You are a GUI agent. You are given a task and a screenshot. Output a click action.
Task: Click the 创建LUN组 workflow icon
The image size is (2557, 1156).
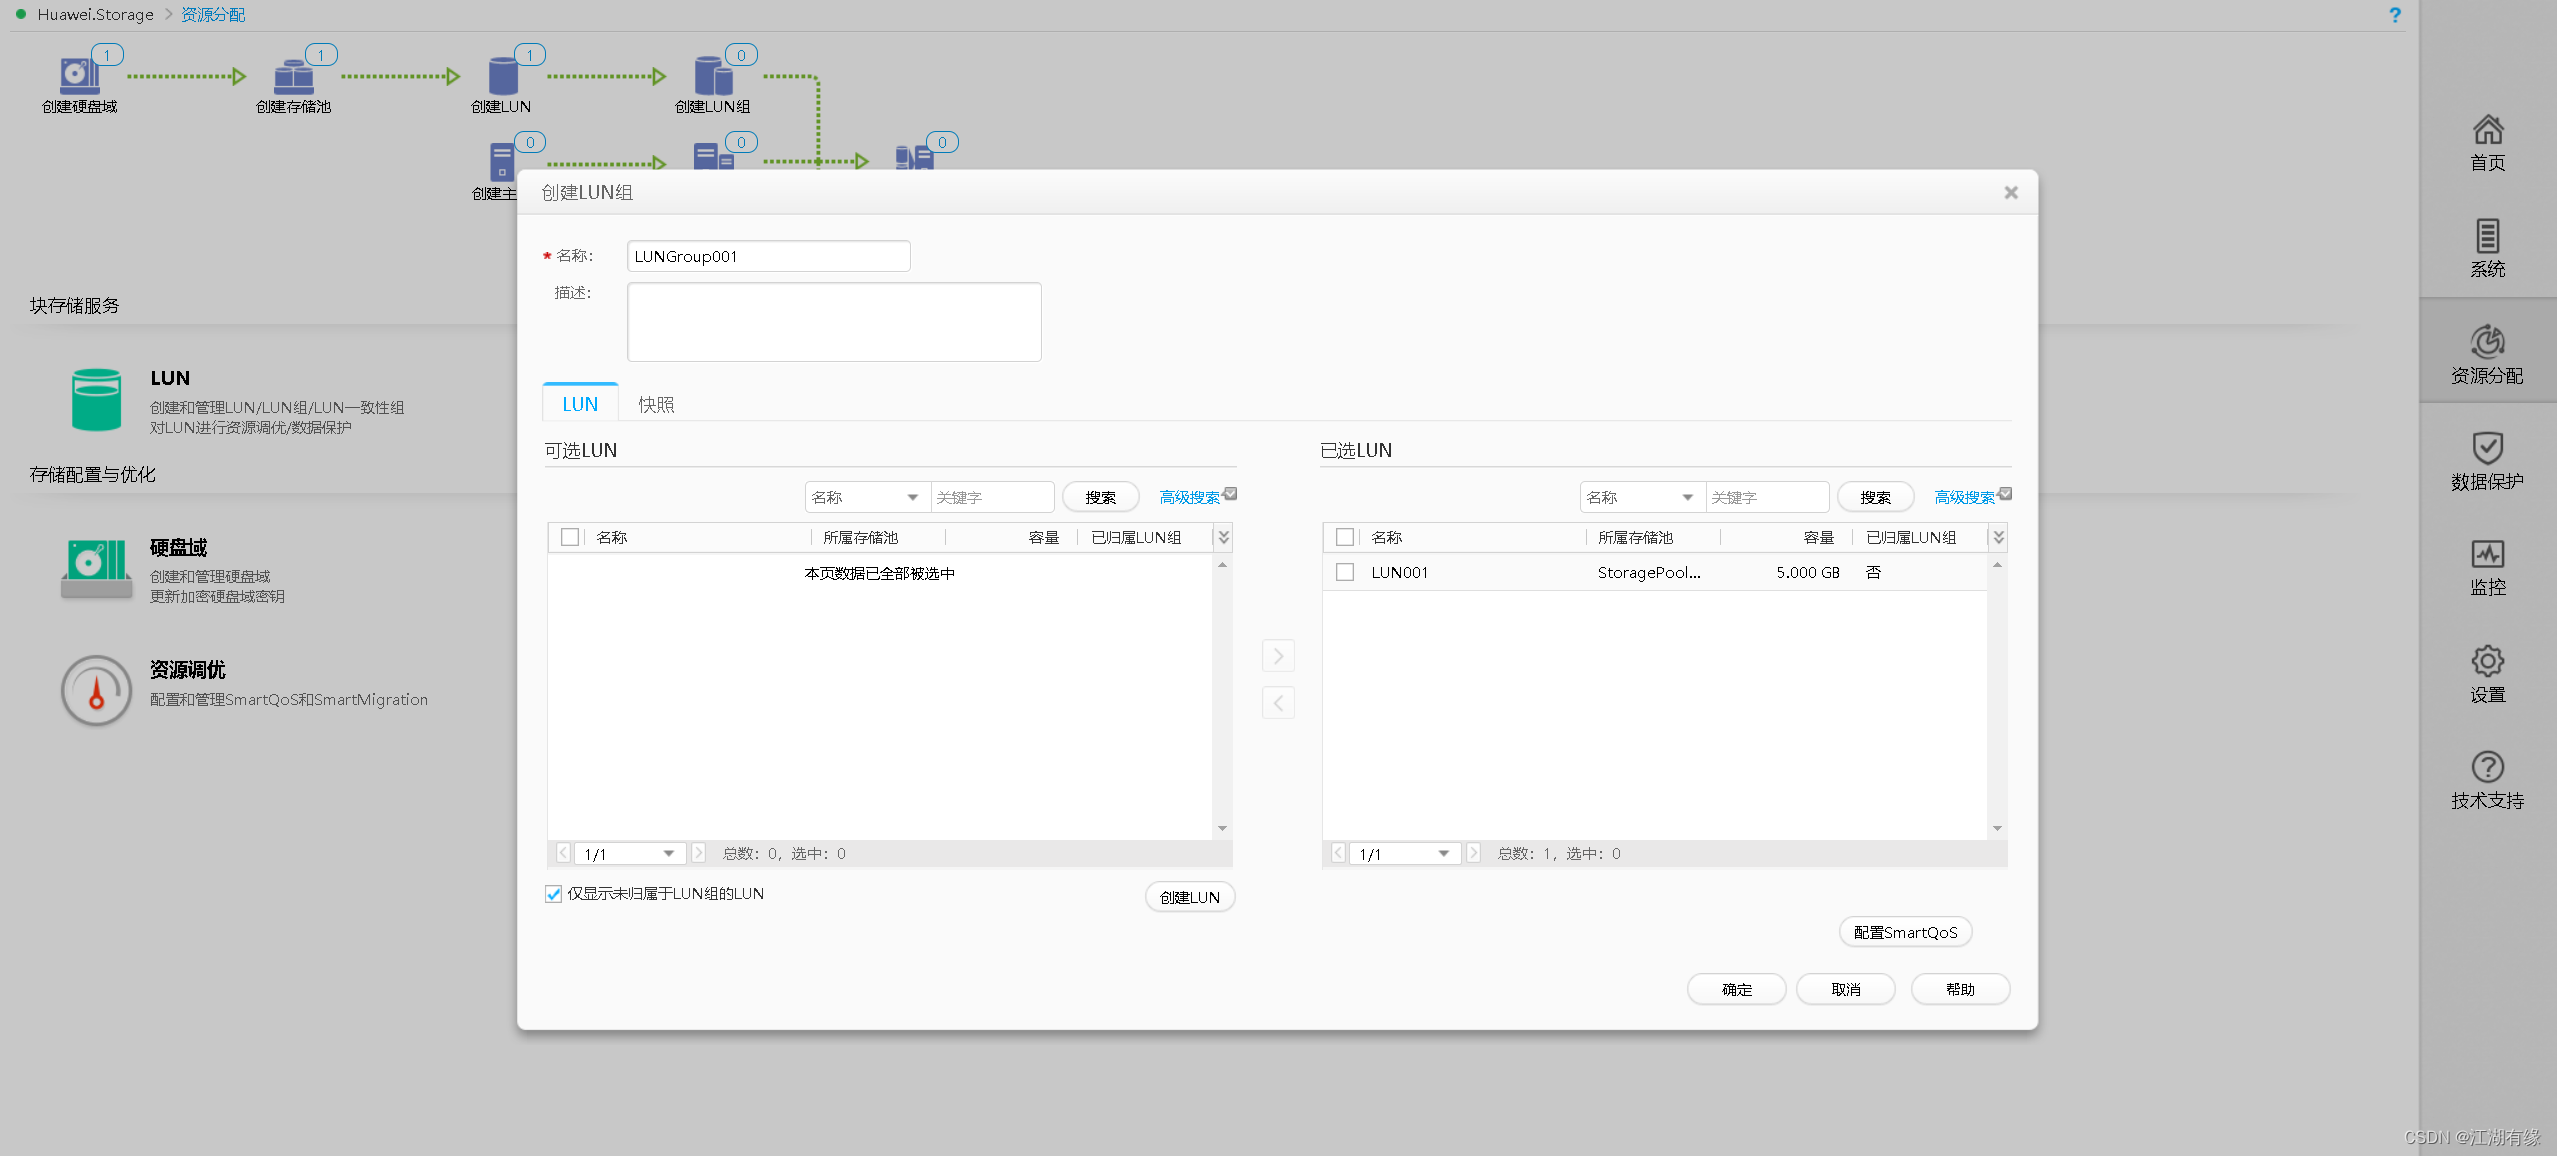pyautogui.click(x=713, y=75)
